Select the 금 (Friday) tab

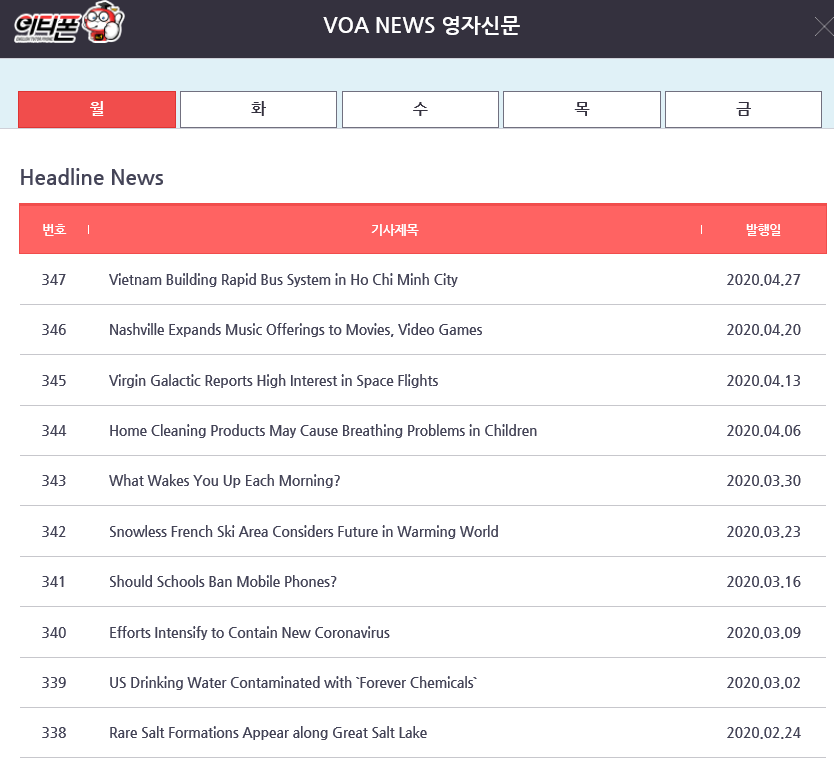tap(743, 110)
